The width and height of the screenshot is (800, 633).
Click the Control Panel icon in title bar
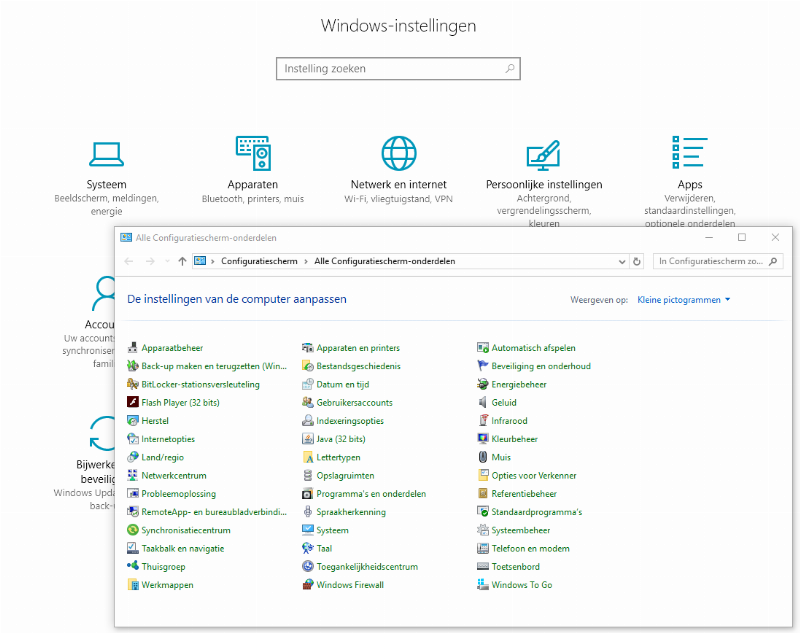click(x=126, y=238)
